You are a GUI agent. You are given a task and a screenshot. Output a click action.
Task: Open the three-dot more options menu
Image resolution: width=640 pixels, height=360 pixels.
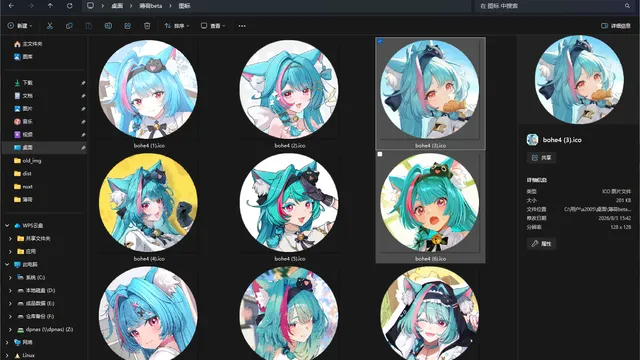coord(242,26)
